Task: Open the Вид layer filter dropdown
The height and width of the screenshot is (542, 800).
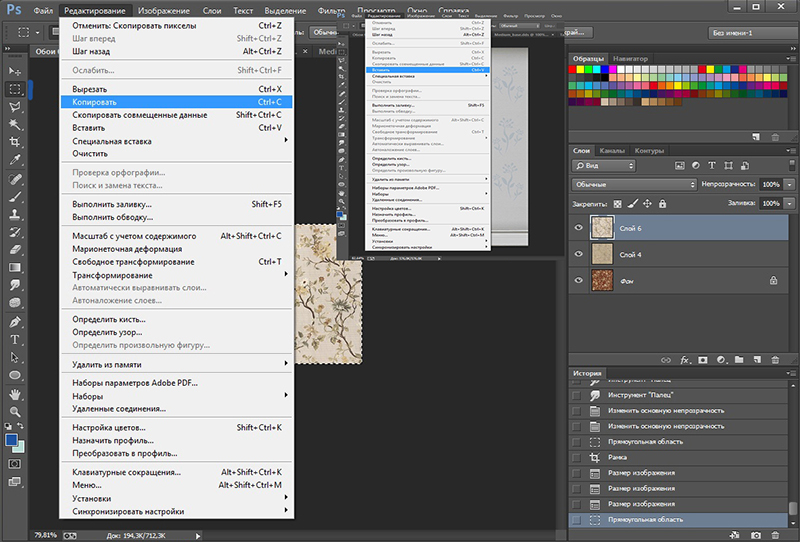Action: coord(604,165)
